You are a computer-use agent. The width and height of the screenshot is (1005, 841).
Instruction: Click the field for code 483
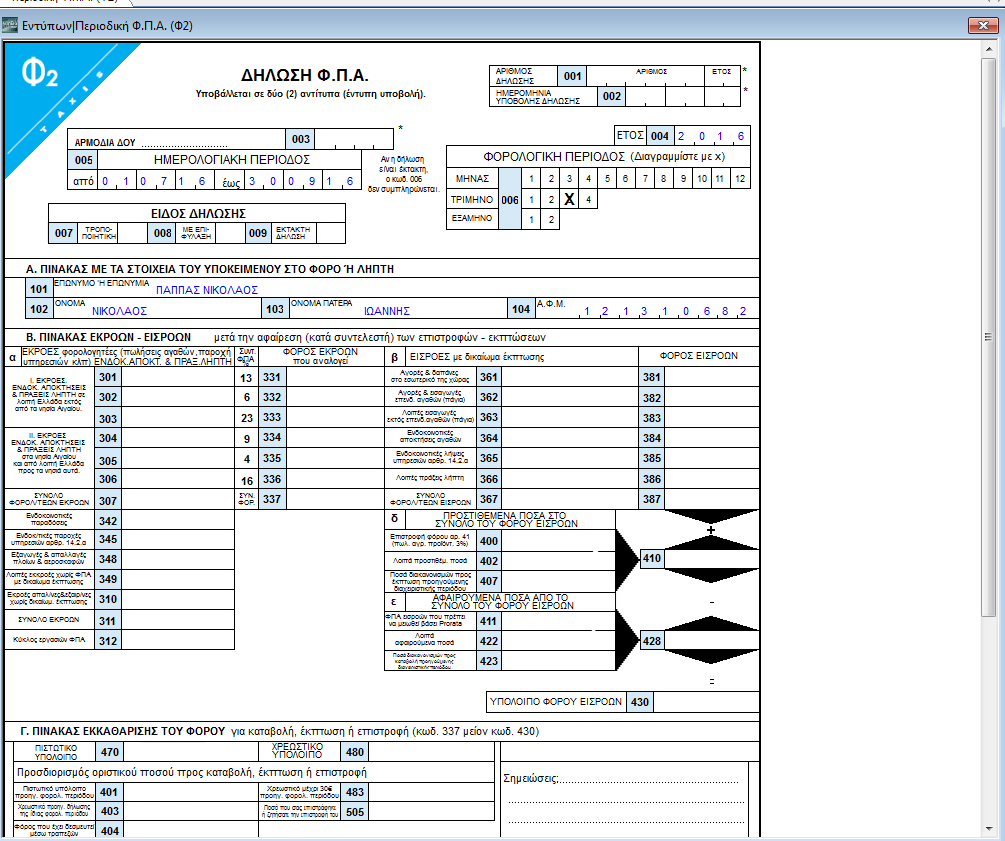(432, 792)
